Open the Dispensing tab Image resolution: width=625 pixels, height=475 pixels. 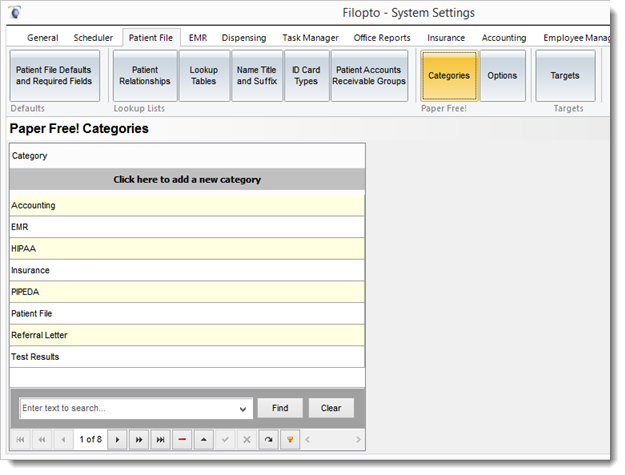tap(244, 38)
